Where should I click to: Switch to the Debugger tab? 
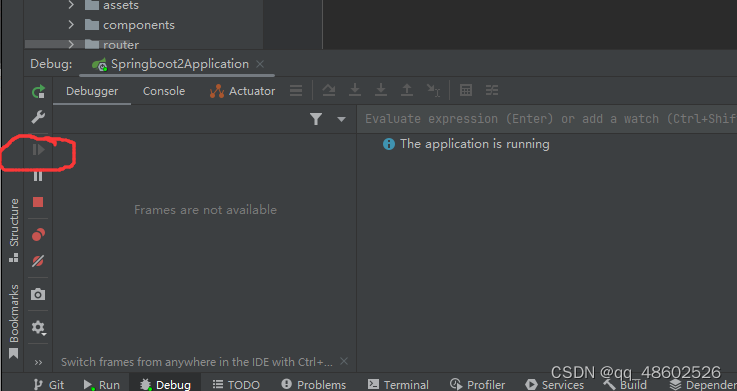tap(92, 91)
